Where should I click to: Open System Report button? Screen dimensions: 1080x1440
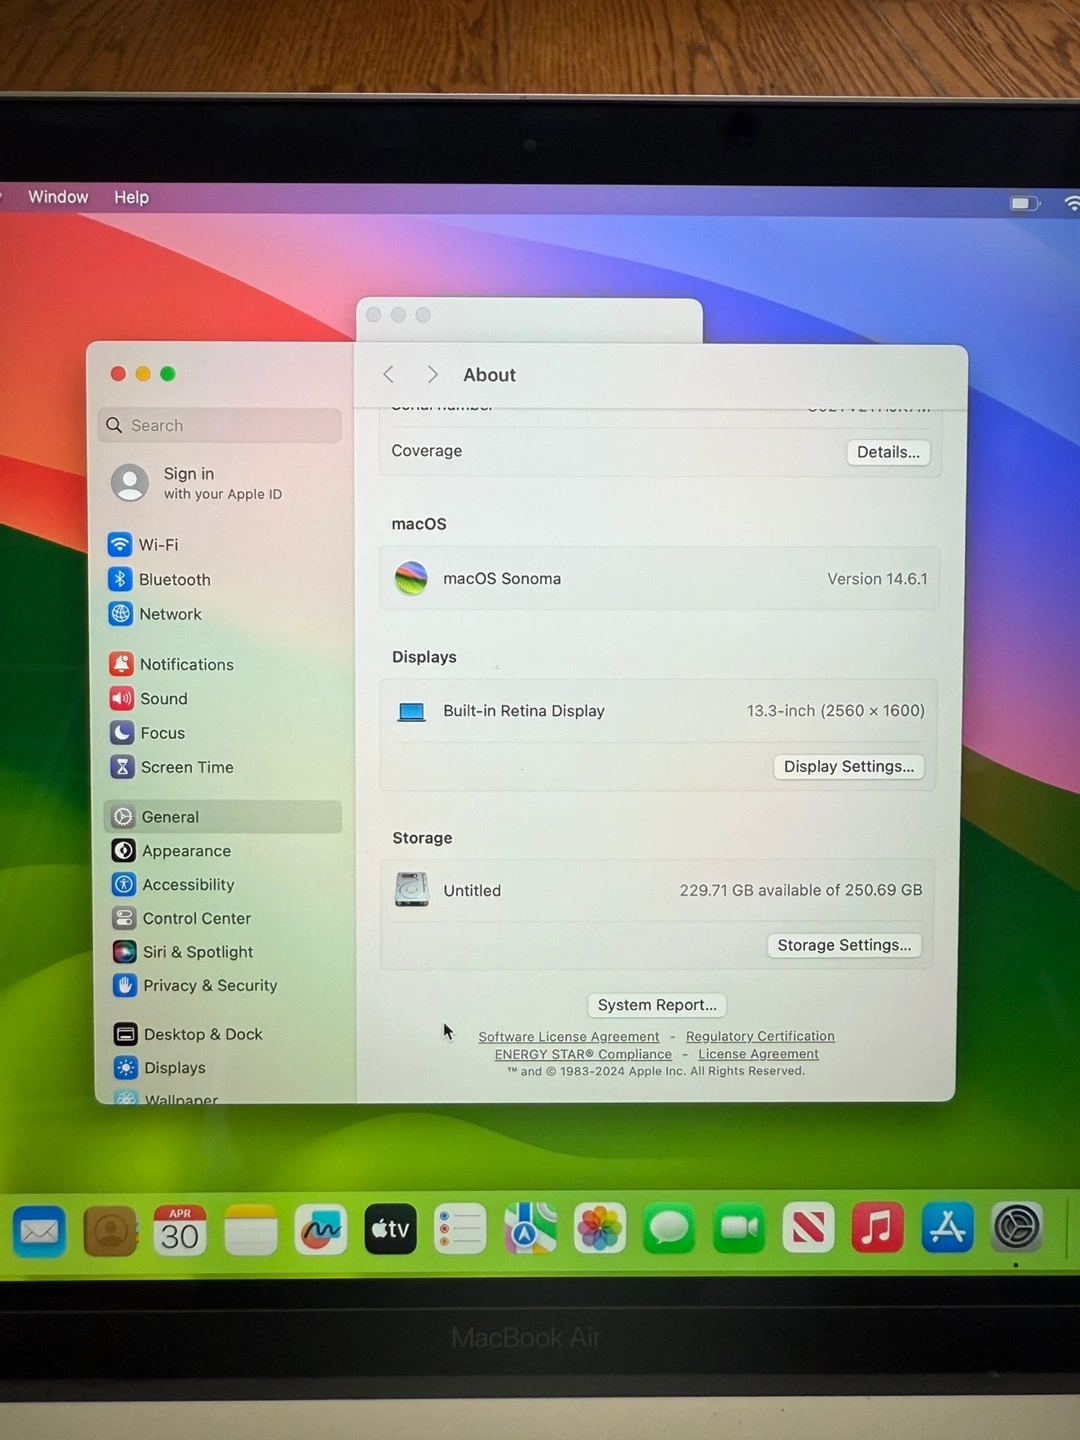pyautogui.click(x=657, y=1005)
